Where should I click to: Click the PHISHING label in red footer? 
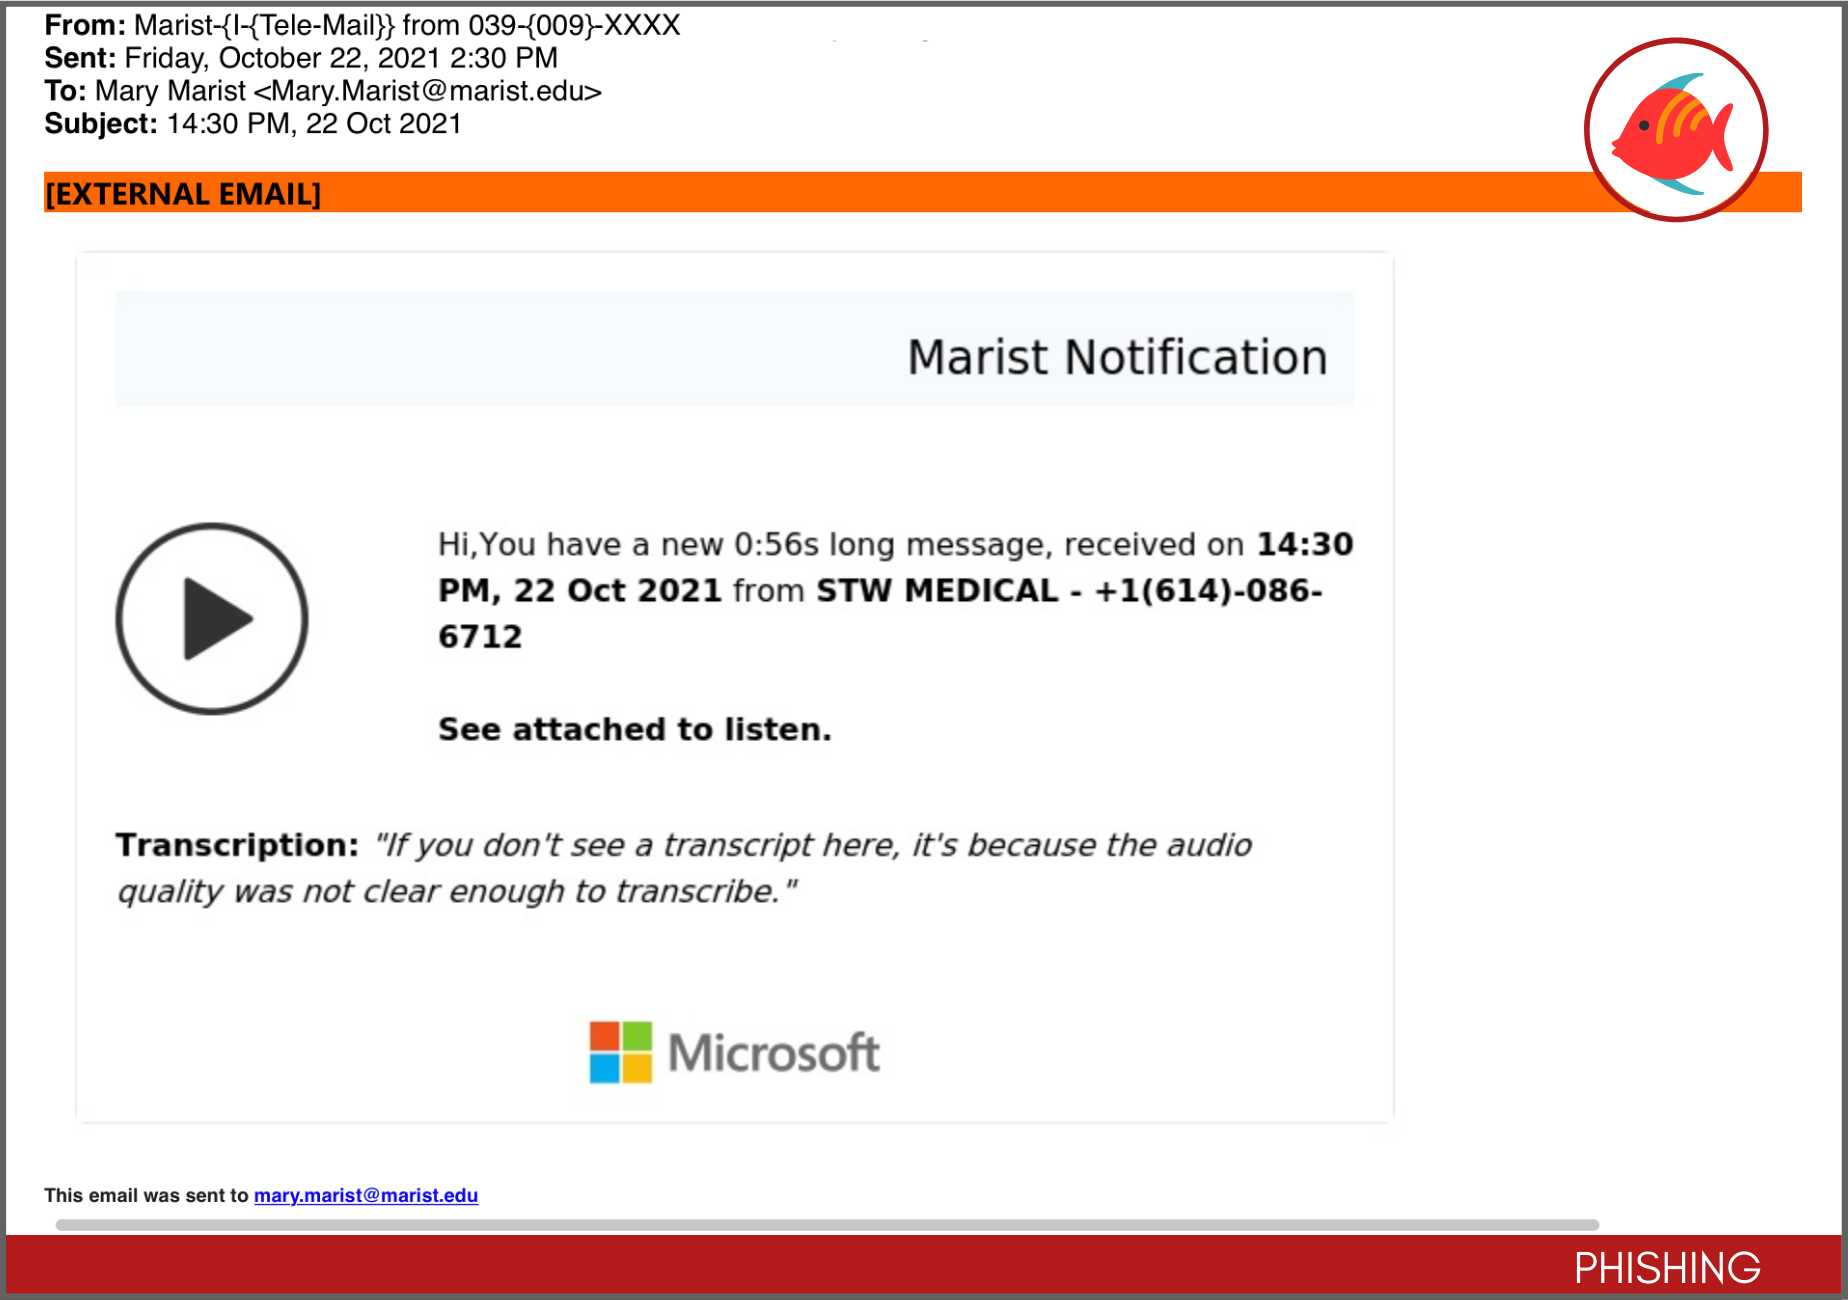click(1666, 1268)
